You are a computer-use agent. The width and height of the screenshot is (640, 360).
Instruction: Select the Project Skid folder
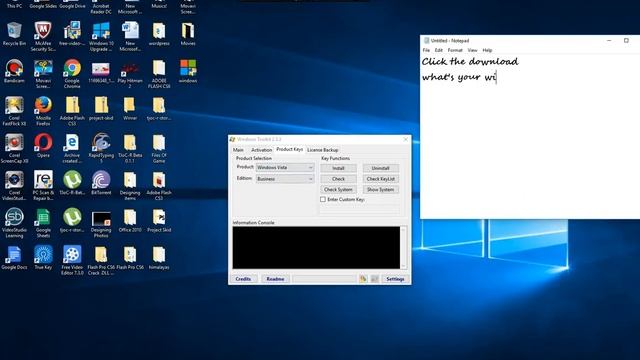159,220
